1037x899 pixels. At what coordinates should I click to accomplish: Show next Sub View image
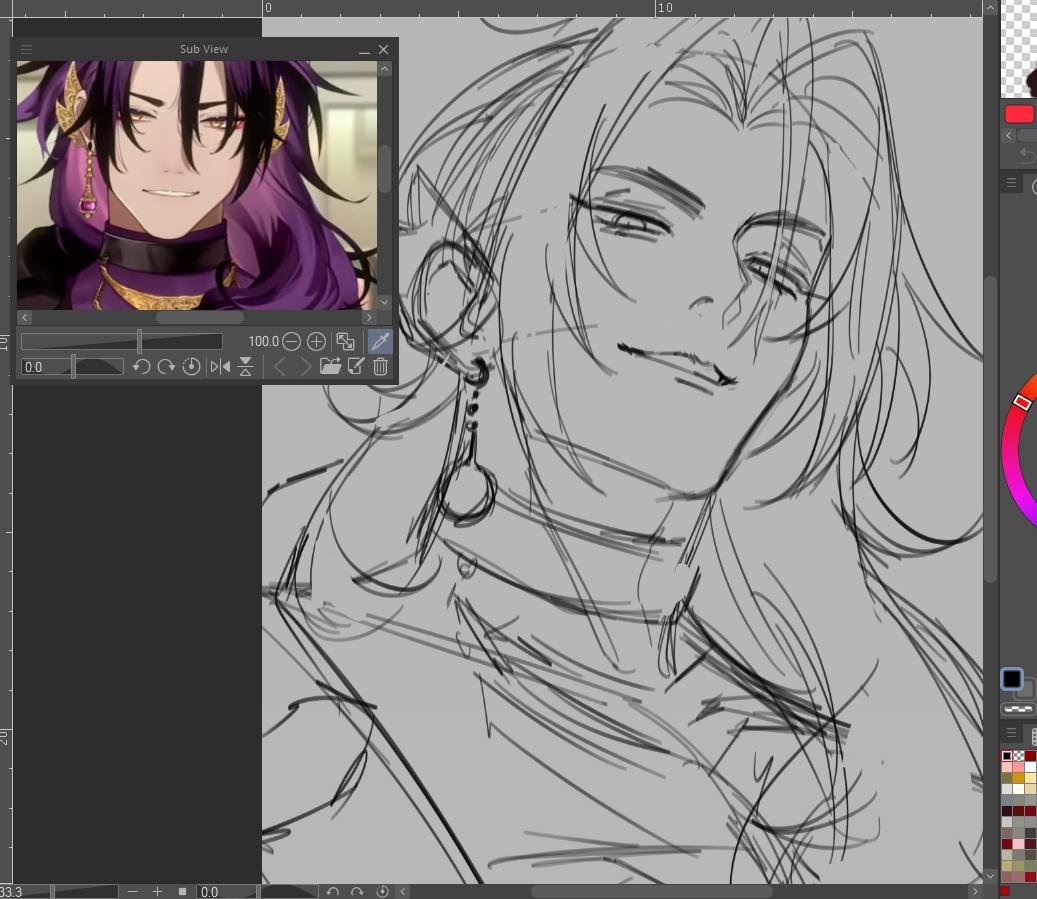point(305,366)
